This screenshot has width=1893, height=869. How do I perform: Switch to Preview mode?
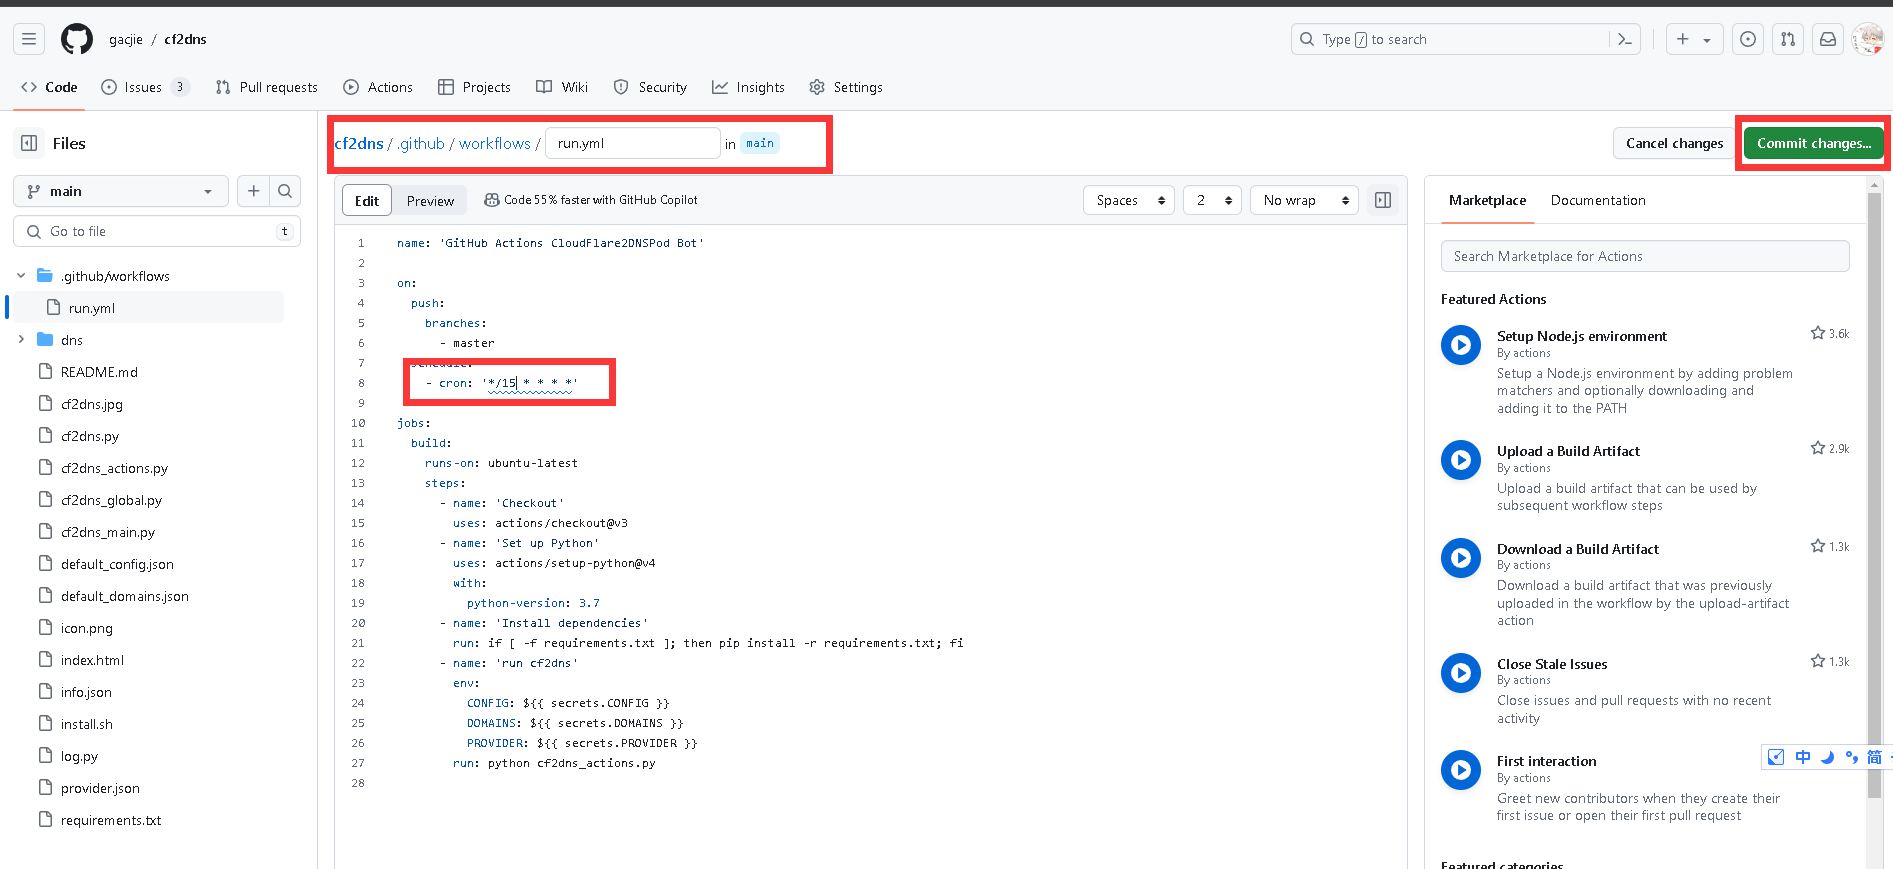pos(430,201)
